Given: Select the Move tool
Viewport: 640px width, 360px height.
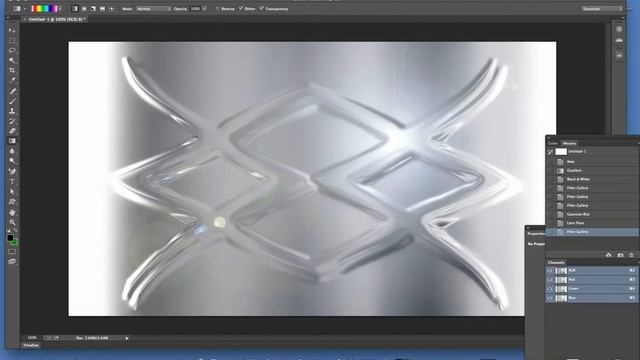Looking at the screenshot, I should click(x=12, y=31).
